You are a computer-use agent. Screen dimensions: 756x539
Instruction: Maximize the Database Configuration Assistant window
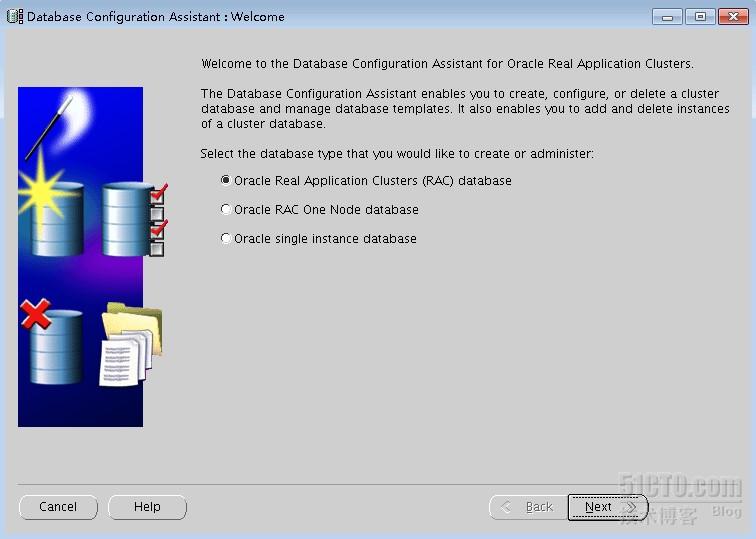pyautogui.click(x=700, y=17)
